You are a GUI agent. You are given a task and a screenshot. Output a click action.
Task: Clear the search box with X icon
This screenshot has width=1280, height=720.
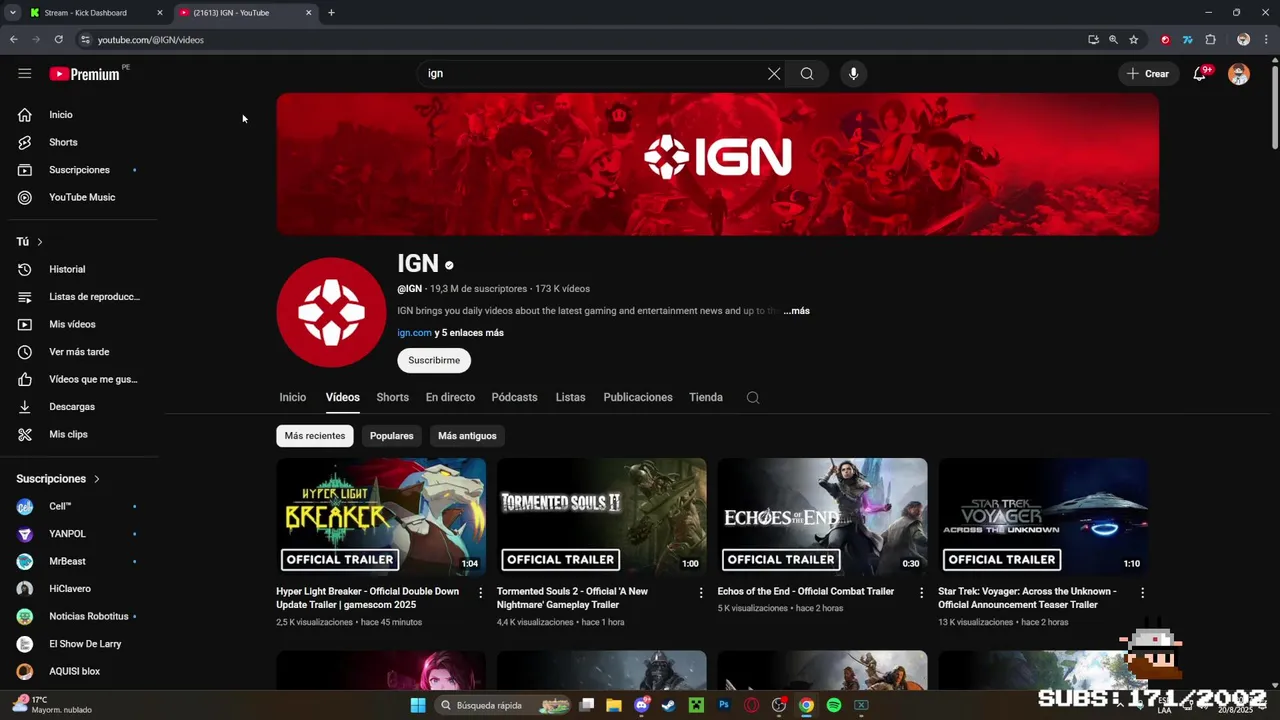pyautogui.click(x=774, y=74)
